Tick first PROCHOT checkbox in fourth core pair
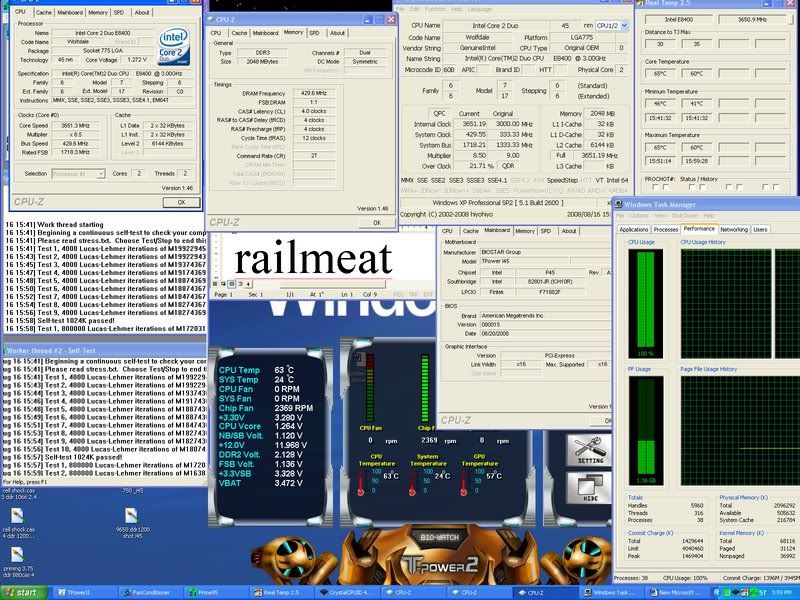 765,187
